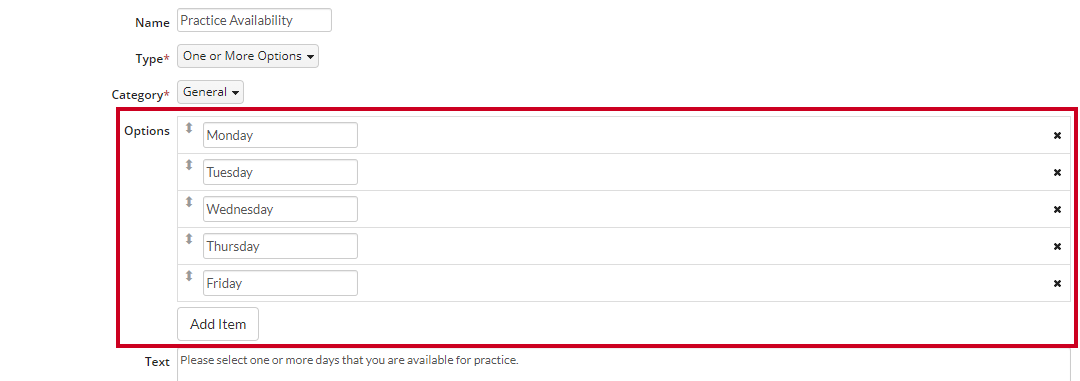Click the reorder handle beside Friday
Viewport: 1080px width, 381px height.
point(189,276)
